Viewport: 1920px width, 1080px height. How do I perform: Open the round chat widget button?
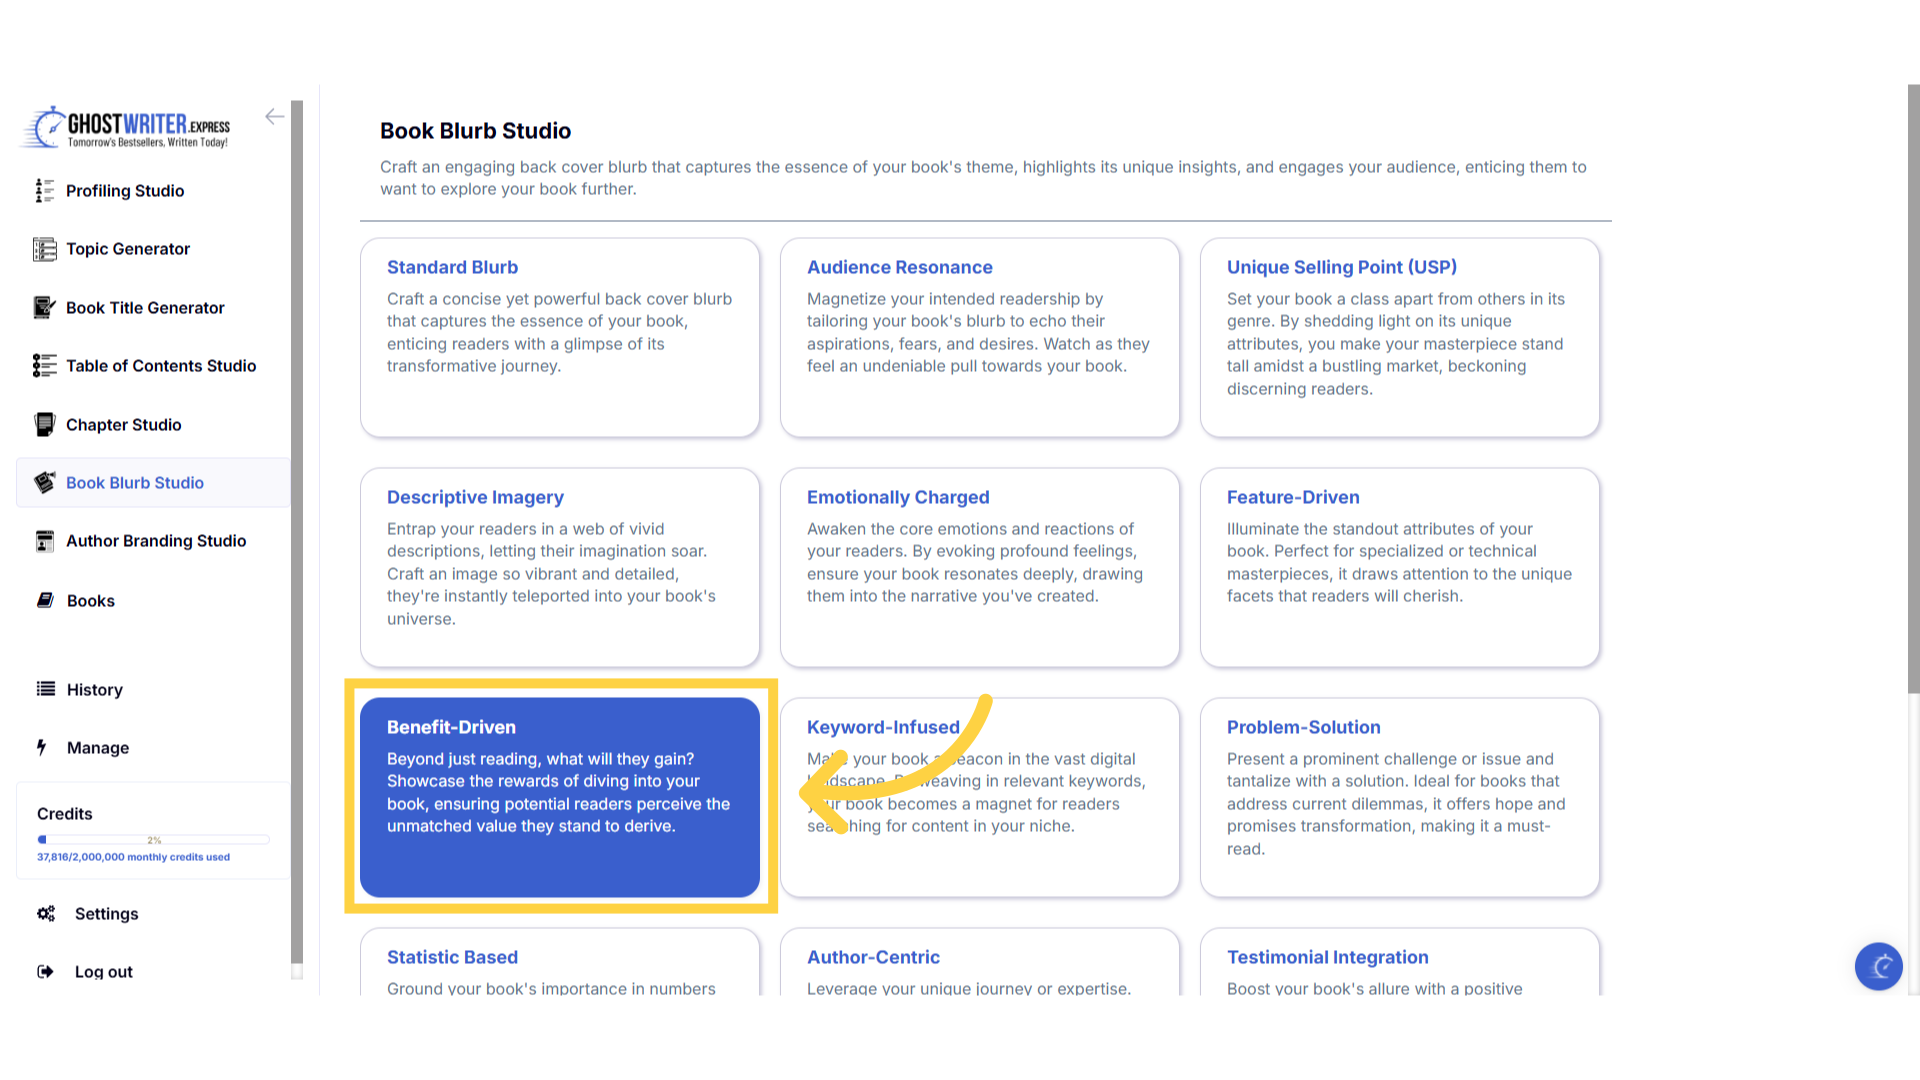tap(1878, 966)
